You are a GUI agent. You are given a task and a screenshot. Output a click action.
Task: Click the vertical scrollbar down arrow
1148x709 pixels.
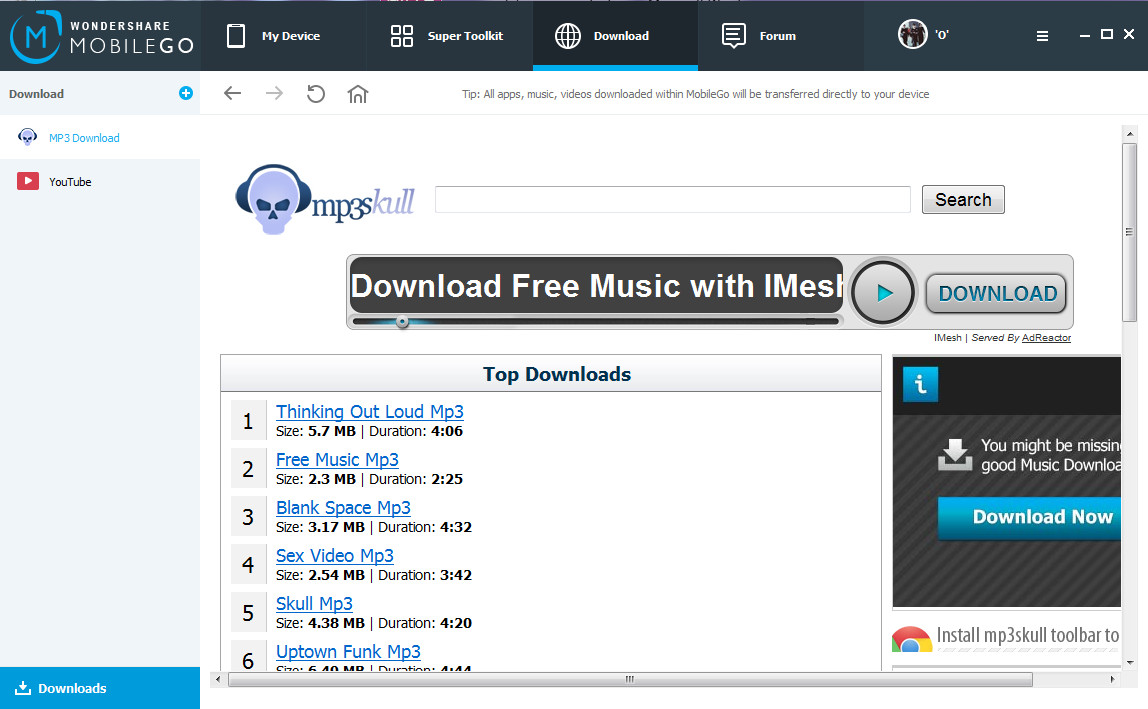point(1129,661)
